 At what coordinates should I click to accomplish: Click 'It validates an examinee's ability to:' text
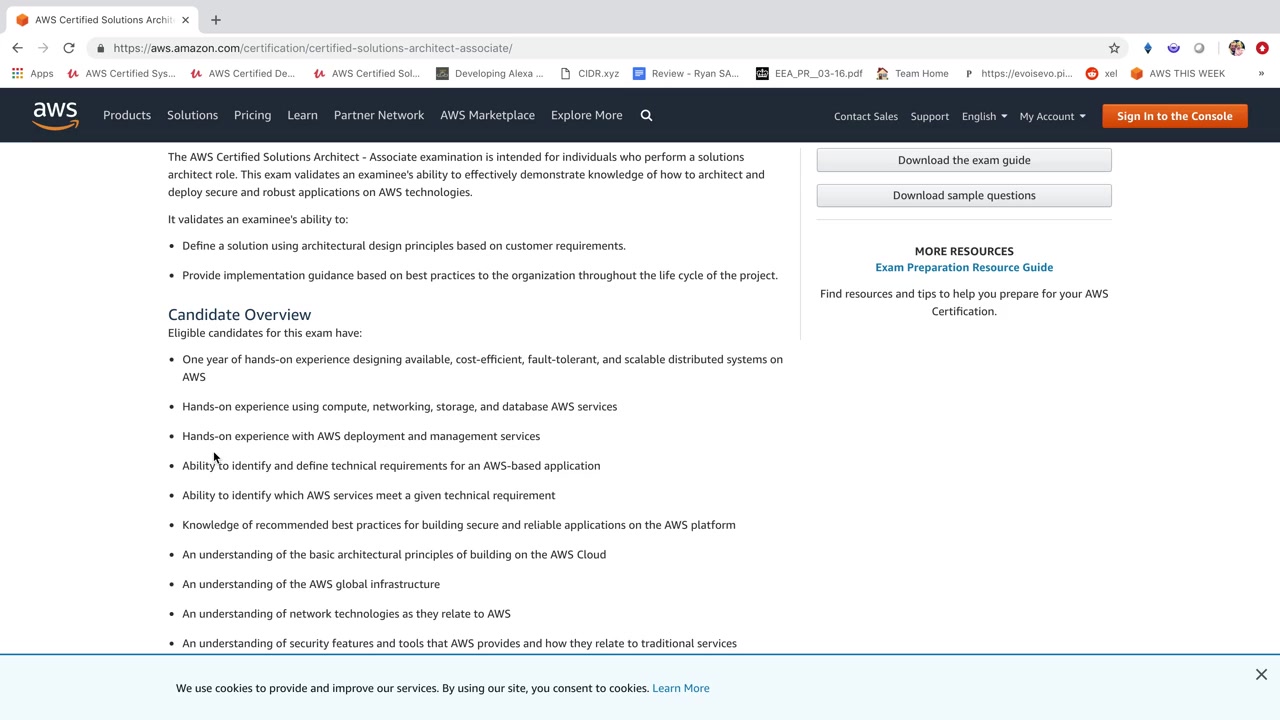point(258,219)
